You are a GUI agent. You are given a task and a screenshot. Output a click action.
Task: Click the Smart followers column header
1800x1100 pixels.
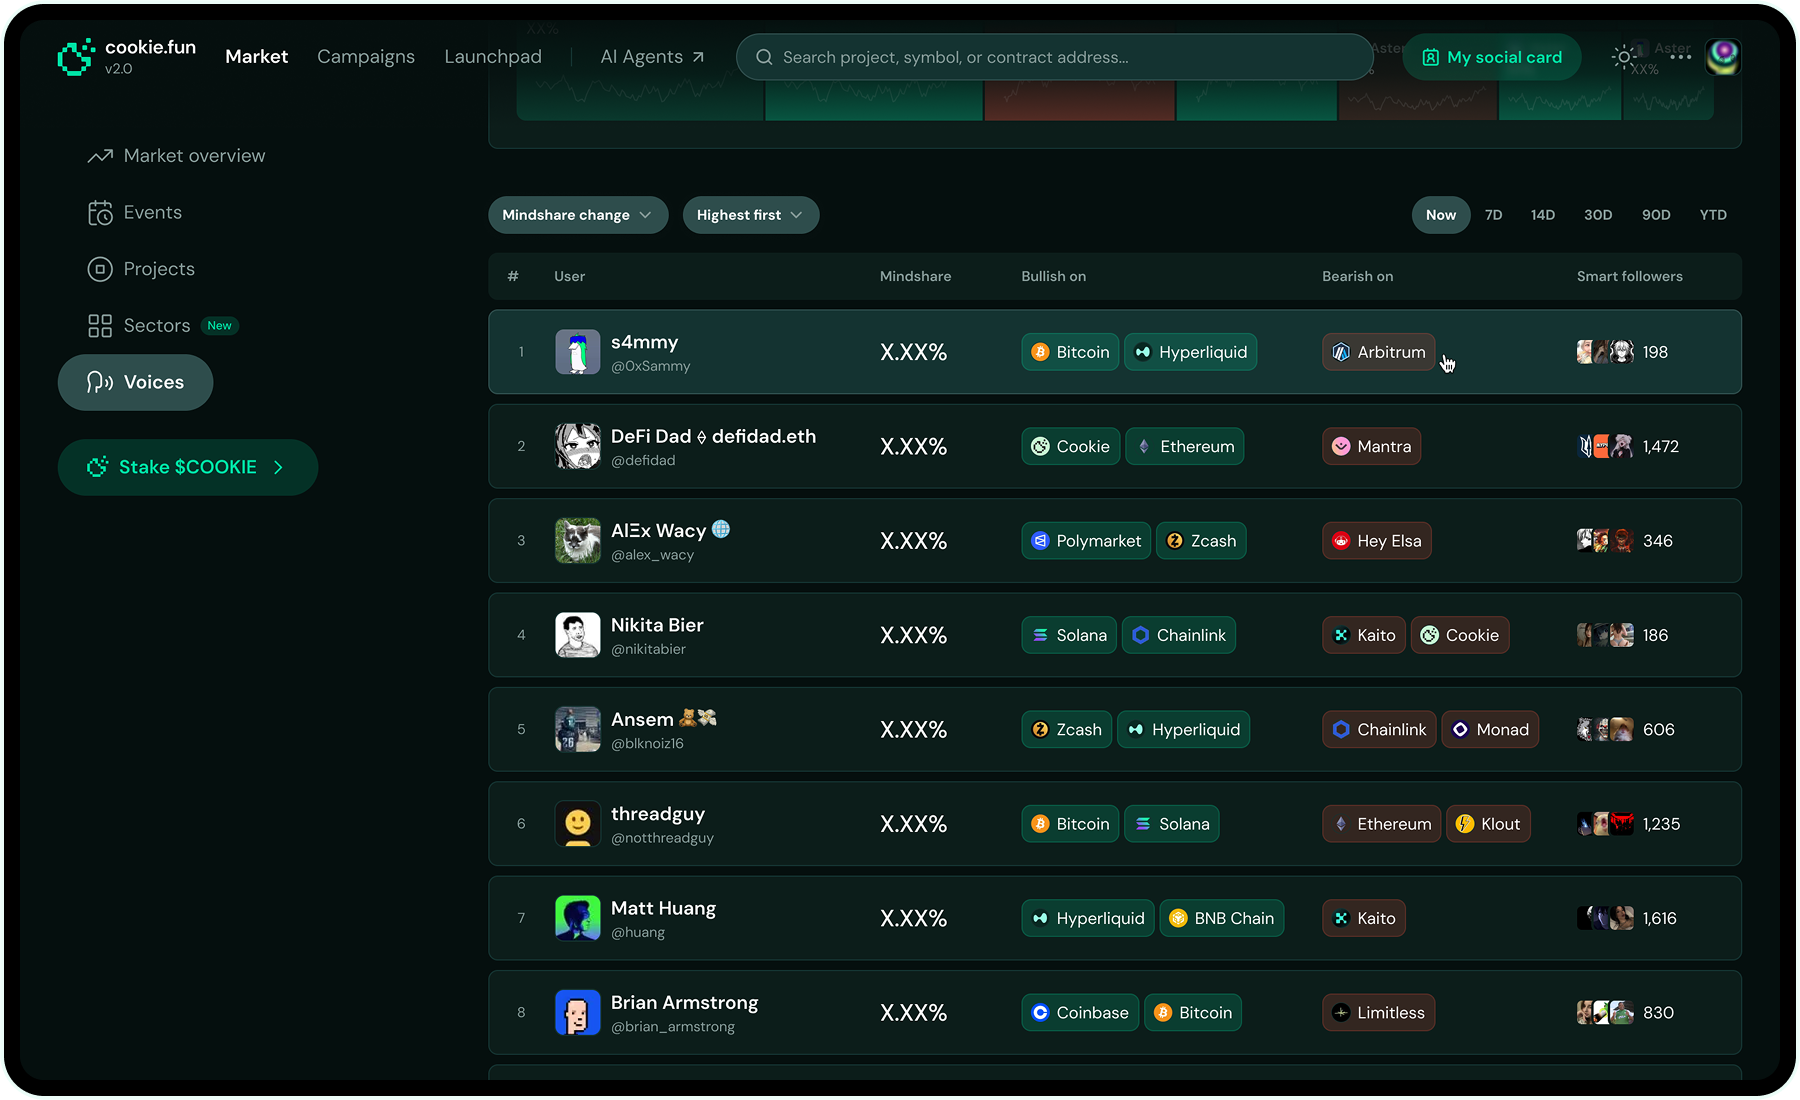1629,276
